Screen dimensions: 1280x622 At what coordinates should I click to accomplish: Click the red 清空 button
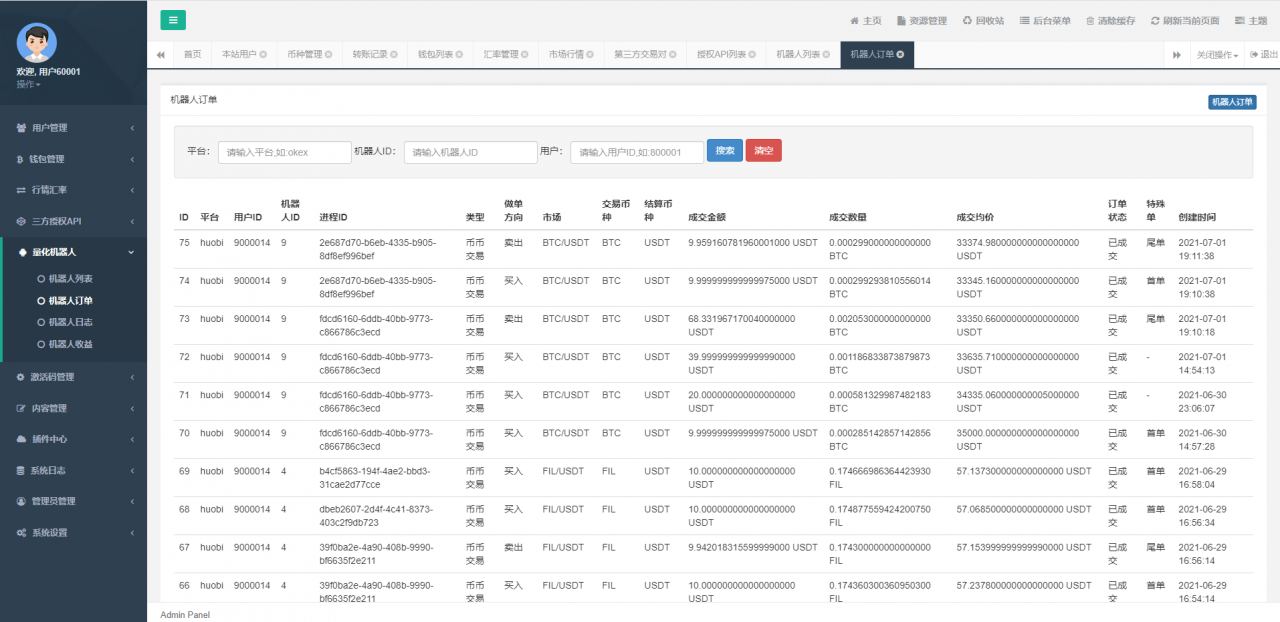point(763,151)
